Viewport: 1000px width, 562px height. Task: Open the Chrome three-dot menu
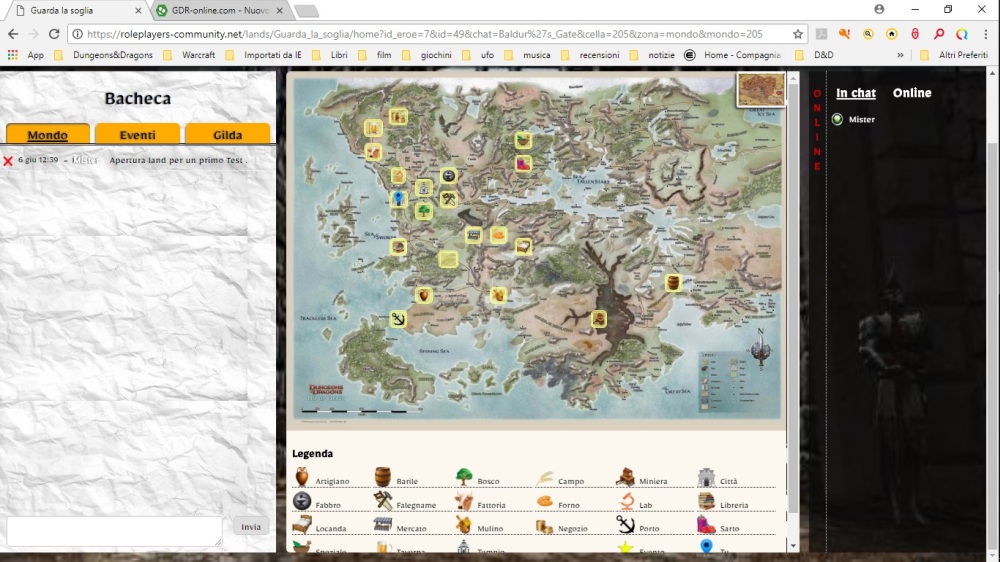point(985,34)
